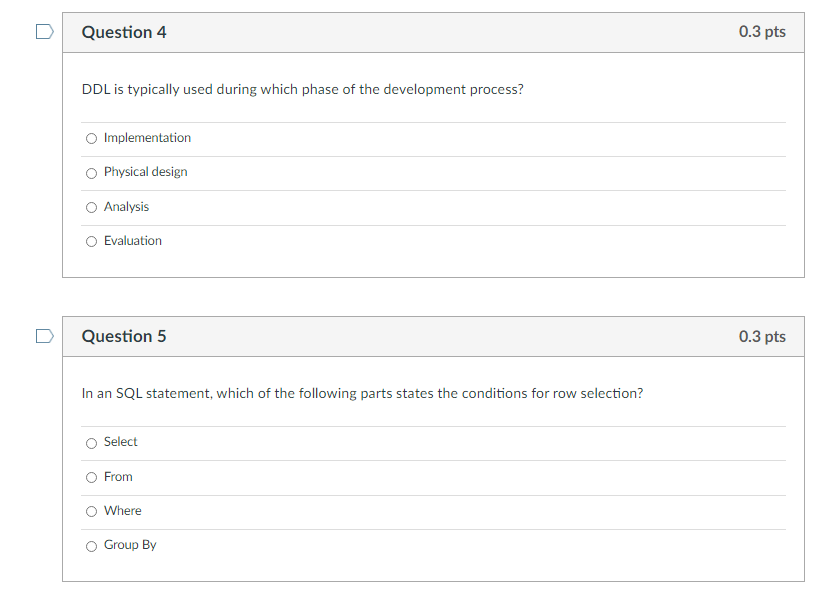Image resolution: width=831 pixels, height=611 pixels.
Task: Select the radio button beside Select
Action: tap(92, 442)
